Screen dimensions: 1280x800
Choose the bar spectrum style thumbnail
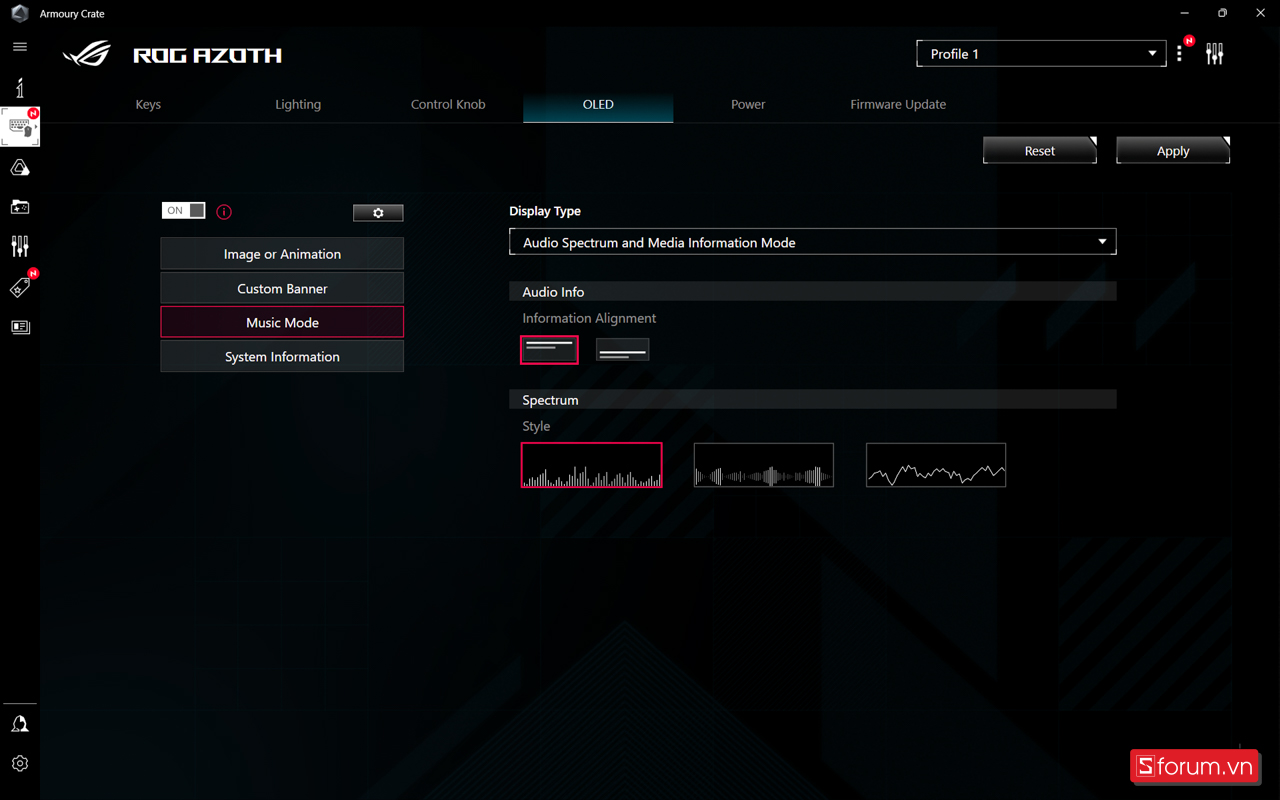[x=591, y=465]
